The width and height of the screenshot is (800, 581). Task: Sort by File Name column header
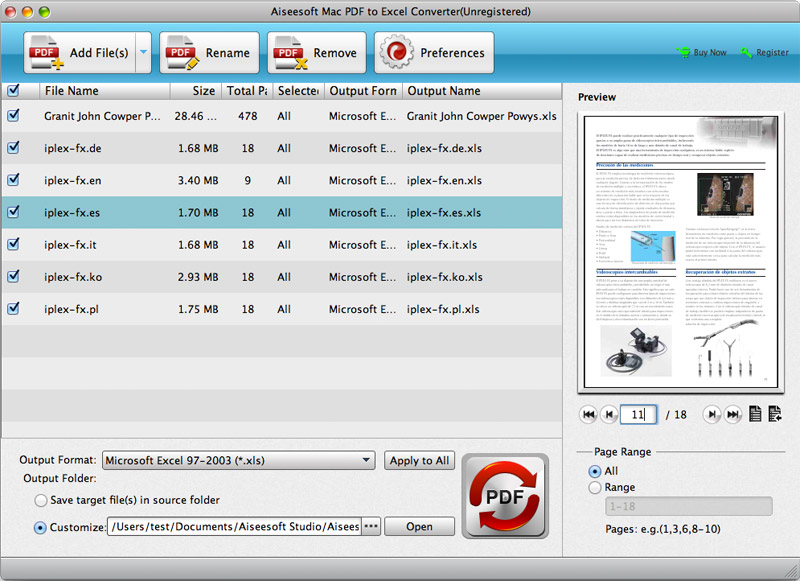click(x=105, y=91)
